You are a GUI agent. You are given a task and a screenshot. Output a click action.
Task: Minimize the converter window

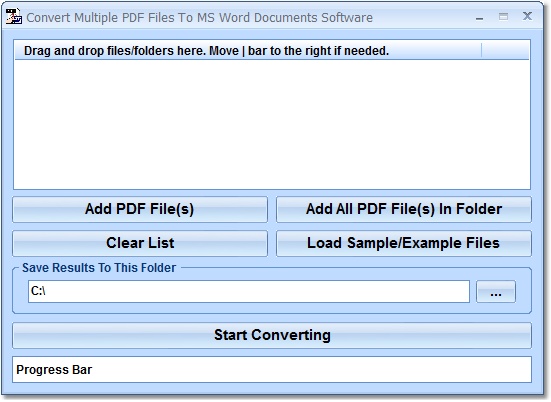tap(479, 17)
